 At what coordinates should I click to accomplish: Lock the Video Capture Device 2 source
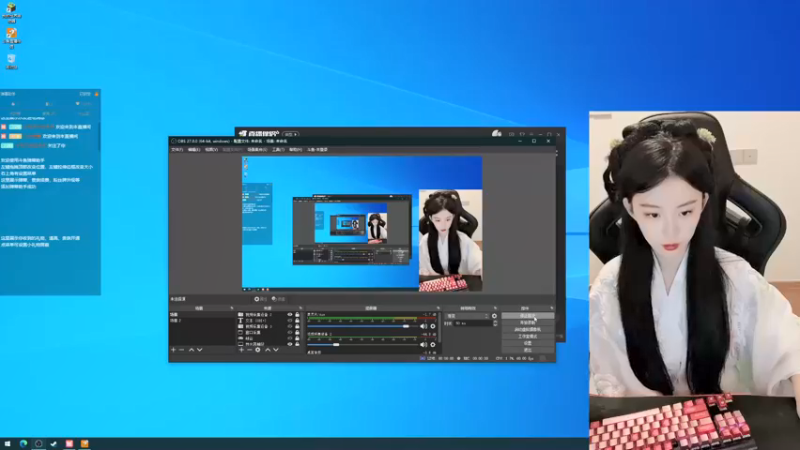coord(297,315)
